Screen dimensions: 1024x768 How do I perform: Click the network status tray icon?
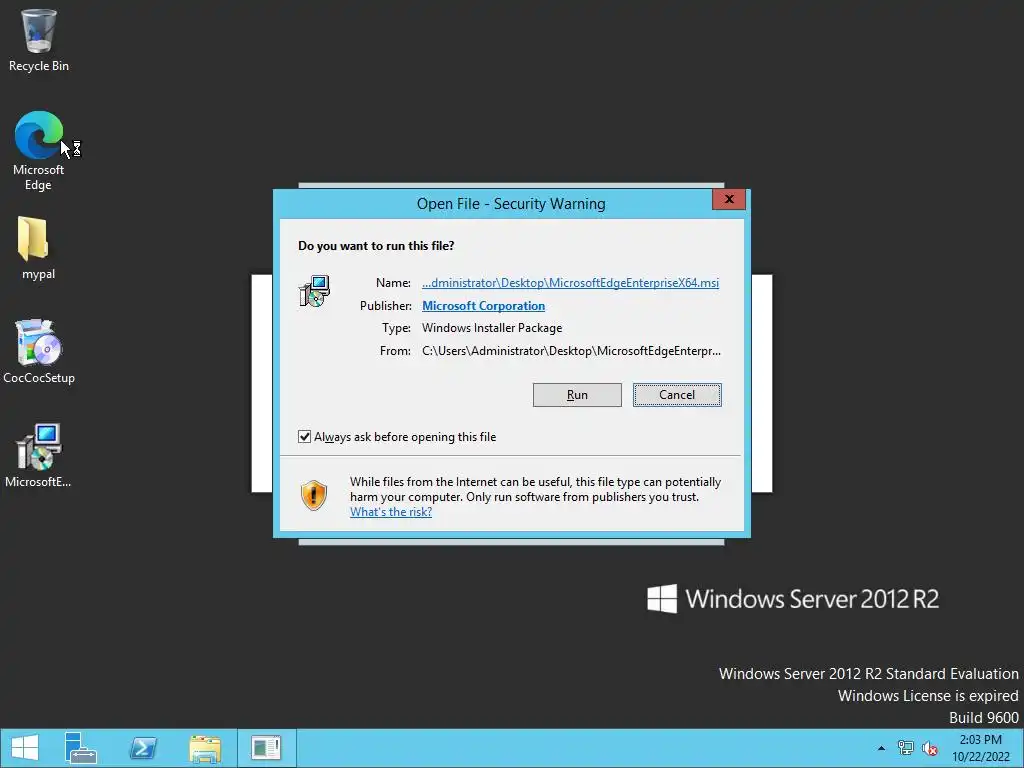(905, 748)
